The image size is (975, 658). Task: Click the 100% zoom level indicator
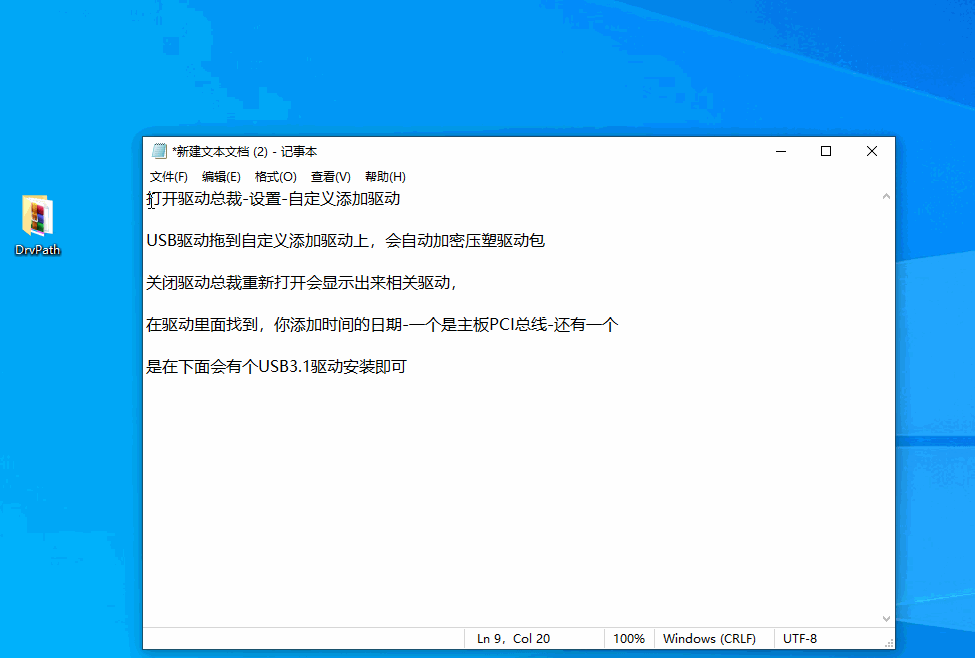pos(629,638)
